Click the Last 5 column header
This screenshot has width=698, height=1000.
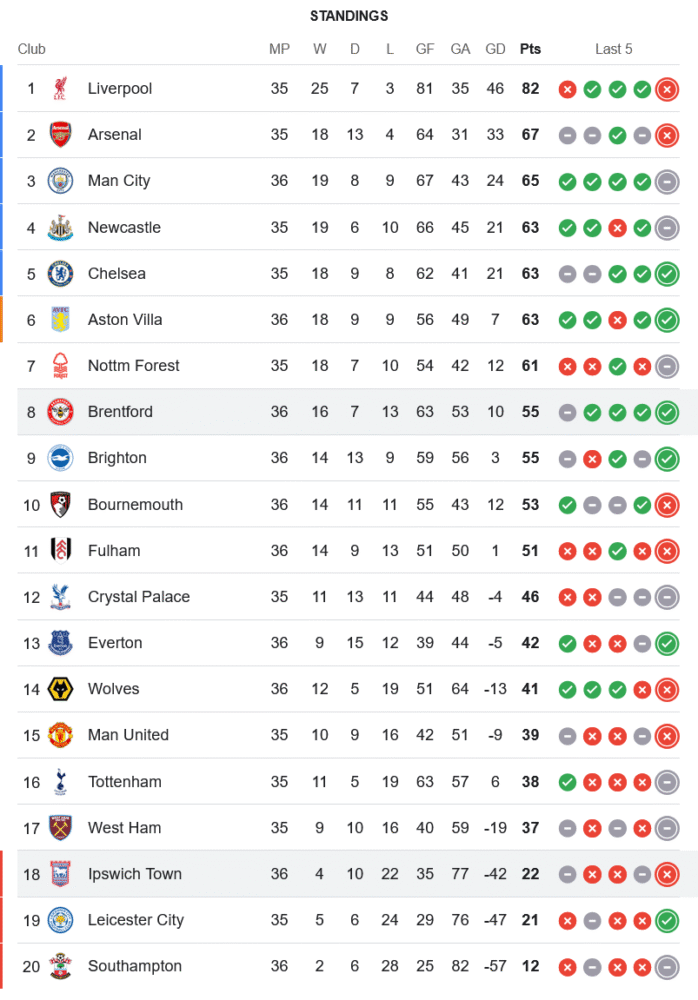613,49
